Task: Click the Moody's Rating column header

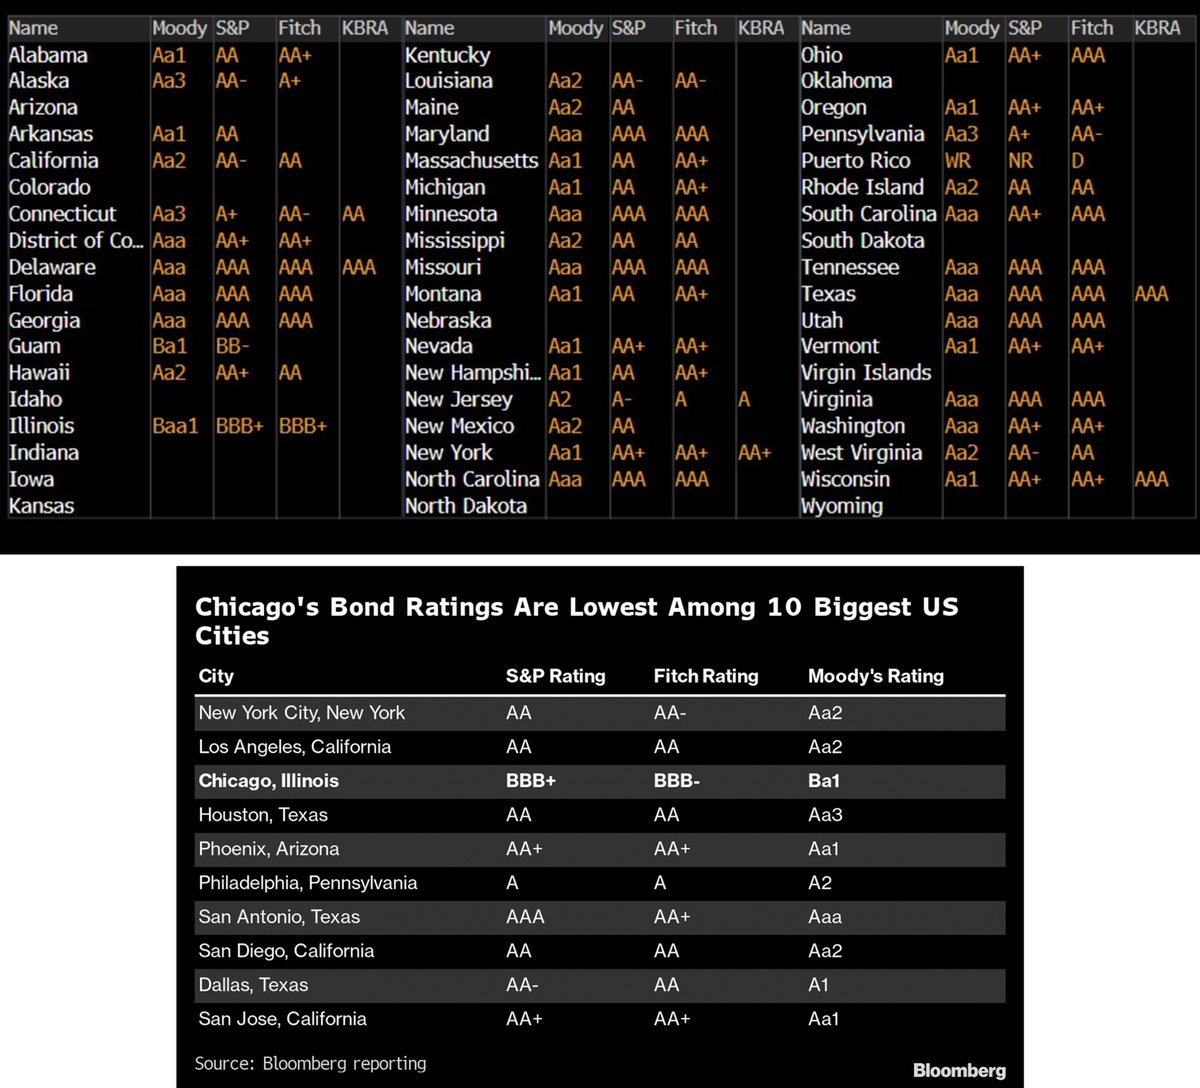Action: coord(876,676)
